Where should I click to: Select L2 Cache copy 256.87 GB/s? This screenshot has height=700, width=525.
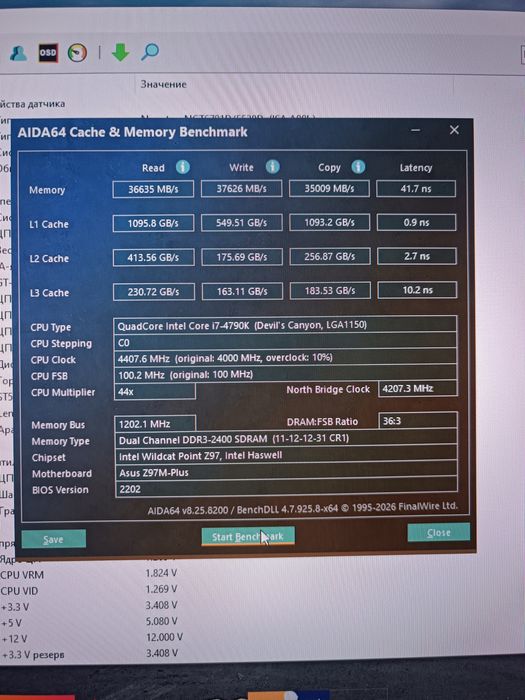pyautogui.click(x=330, y=257)
